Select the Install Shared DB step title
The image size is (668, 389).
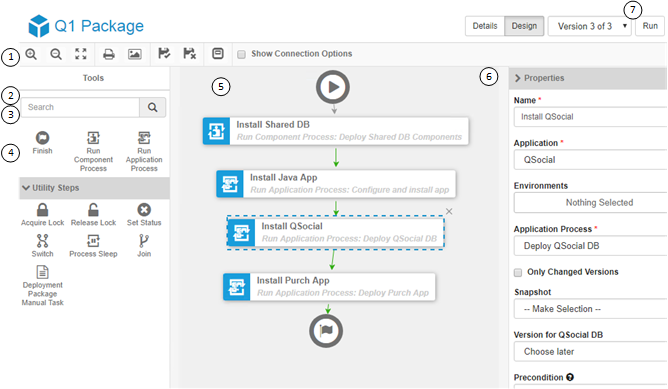(x=273, y=125)
